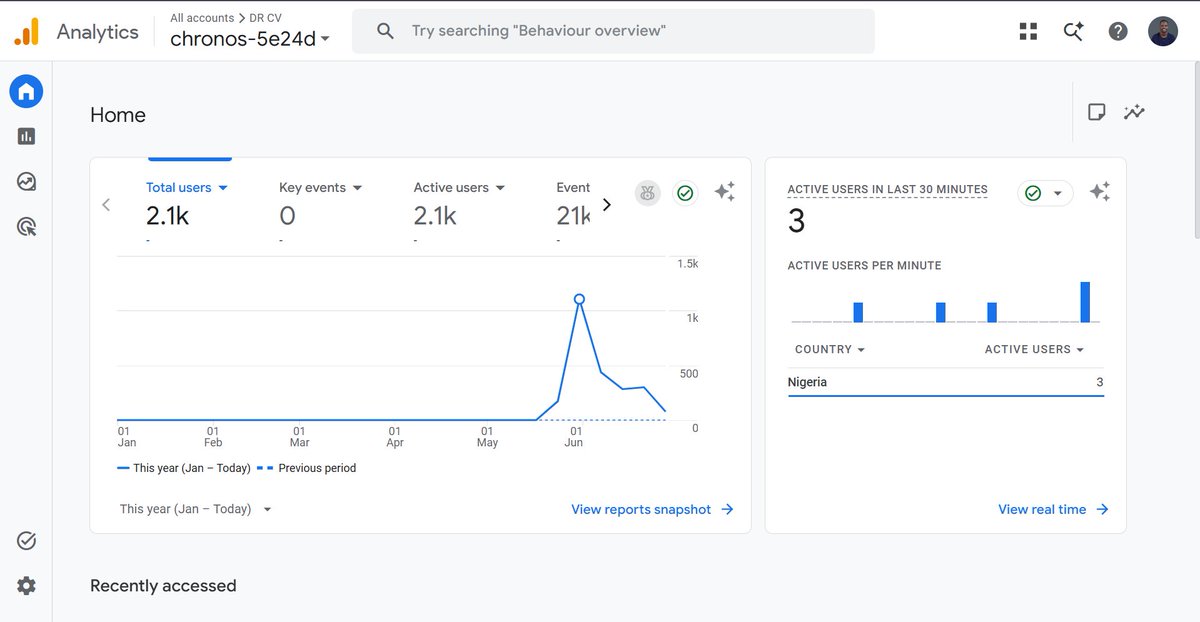Click the sparkle icon in realtime card

(x=1100, y=192)
